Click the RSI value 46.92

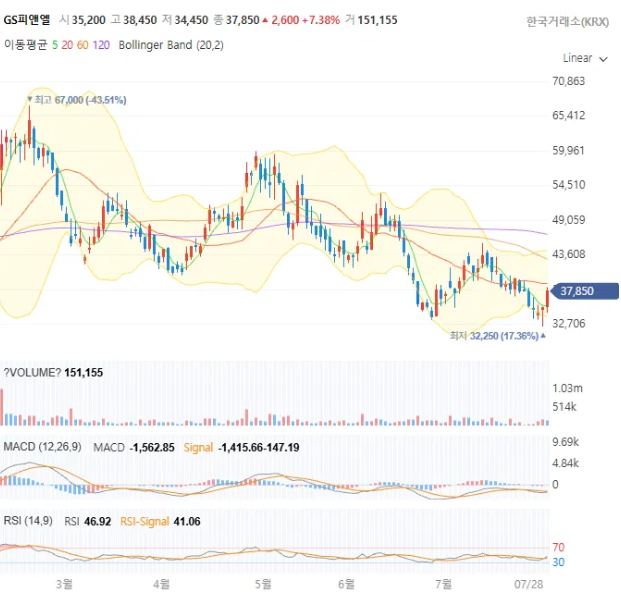pos(97,521)
